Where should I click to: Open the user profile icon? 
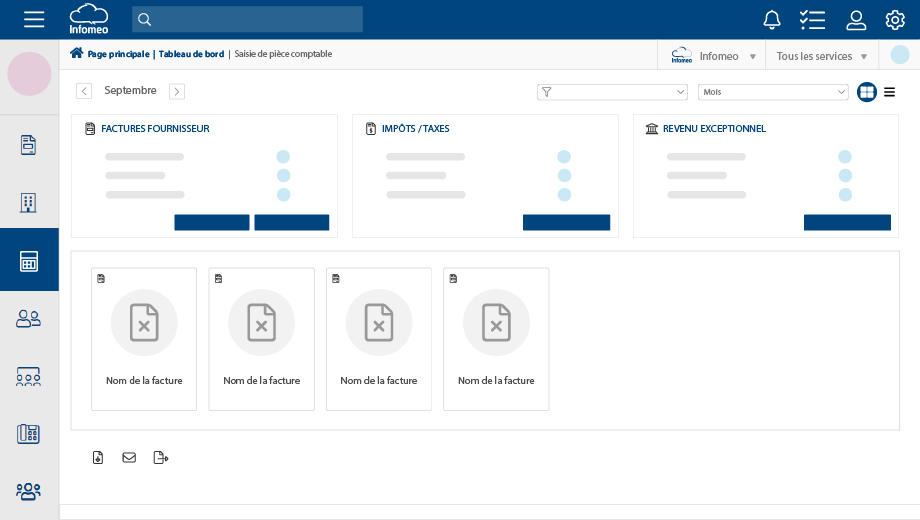click(856, 19)
